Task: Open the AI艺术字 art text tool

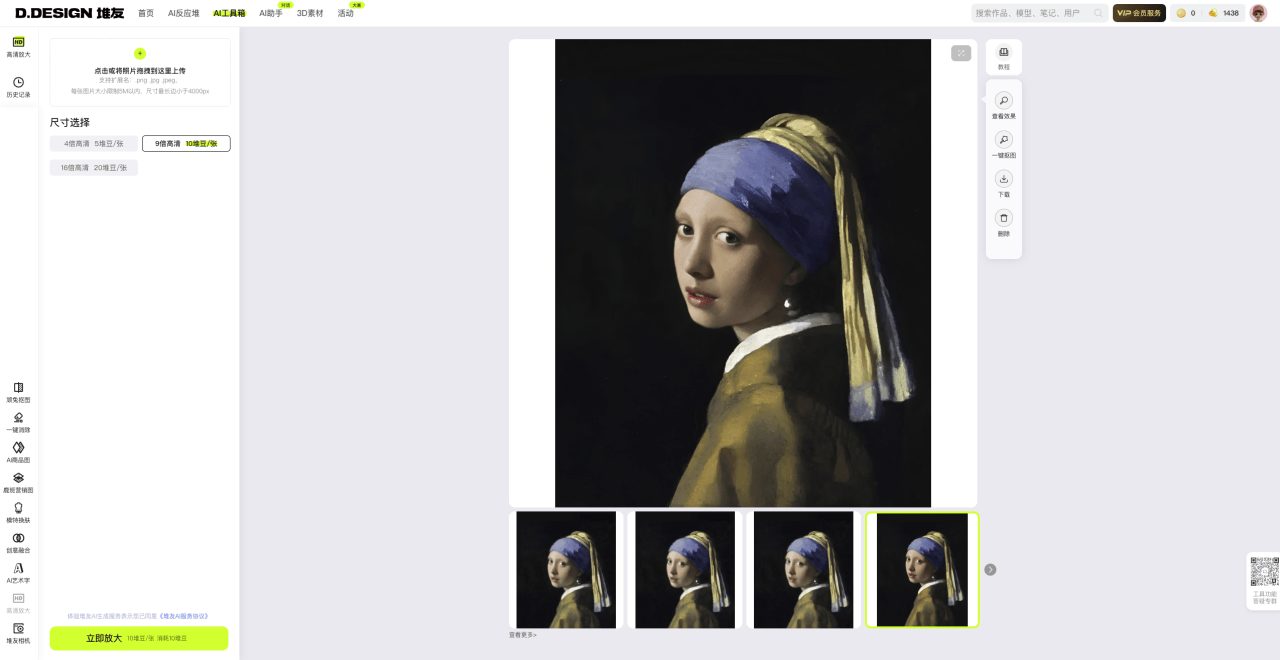Action: coord(18,572)
